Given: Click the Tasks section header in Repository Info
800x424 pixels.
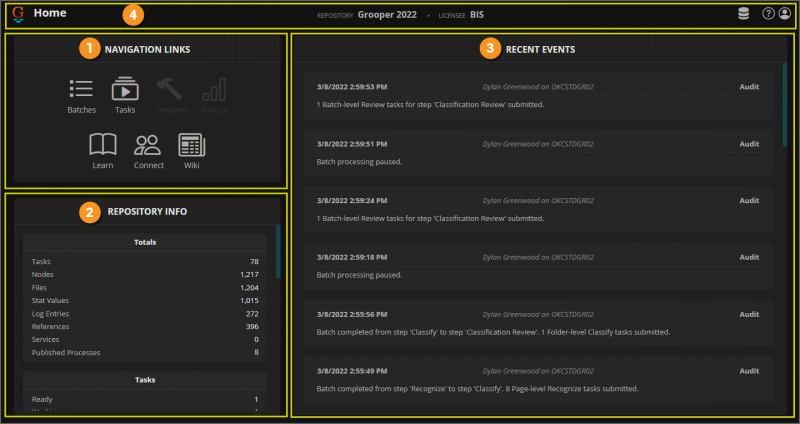Looking at the screenshot, I should coord(145,380).
